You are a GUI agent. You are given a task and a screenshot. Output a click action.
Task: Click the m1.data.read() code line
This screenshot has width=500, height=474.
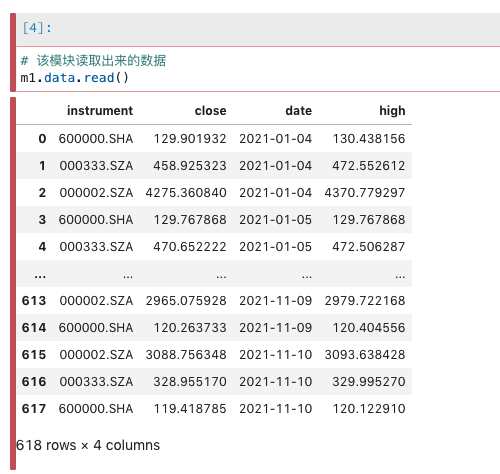click(x=75, y=78)
